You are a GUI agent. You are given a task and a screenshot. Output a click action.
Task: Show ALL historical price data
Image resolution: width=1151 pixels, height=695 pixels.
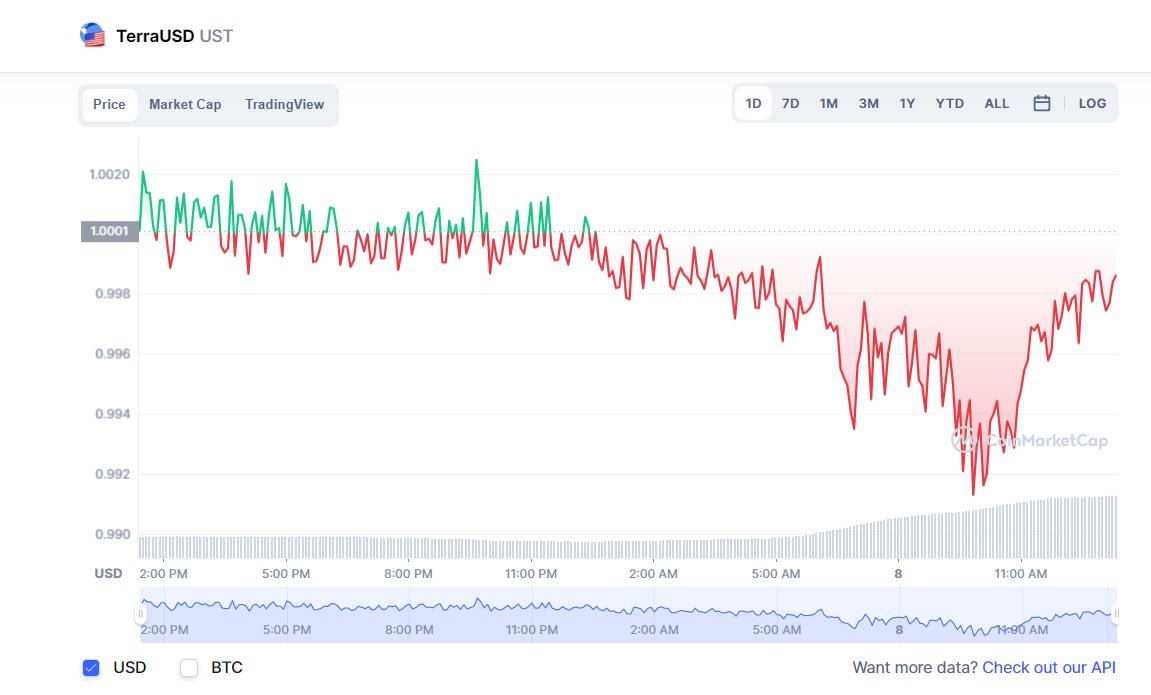[997, 103]
